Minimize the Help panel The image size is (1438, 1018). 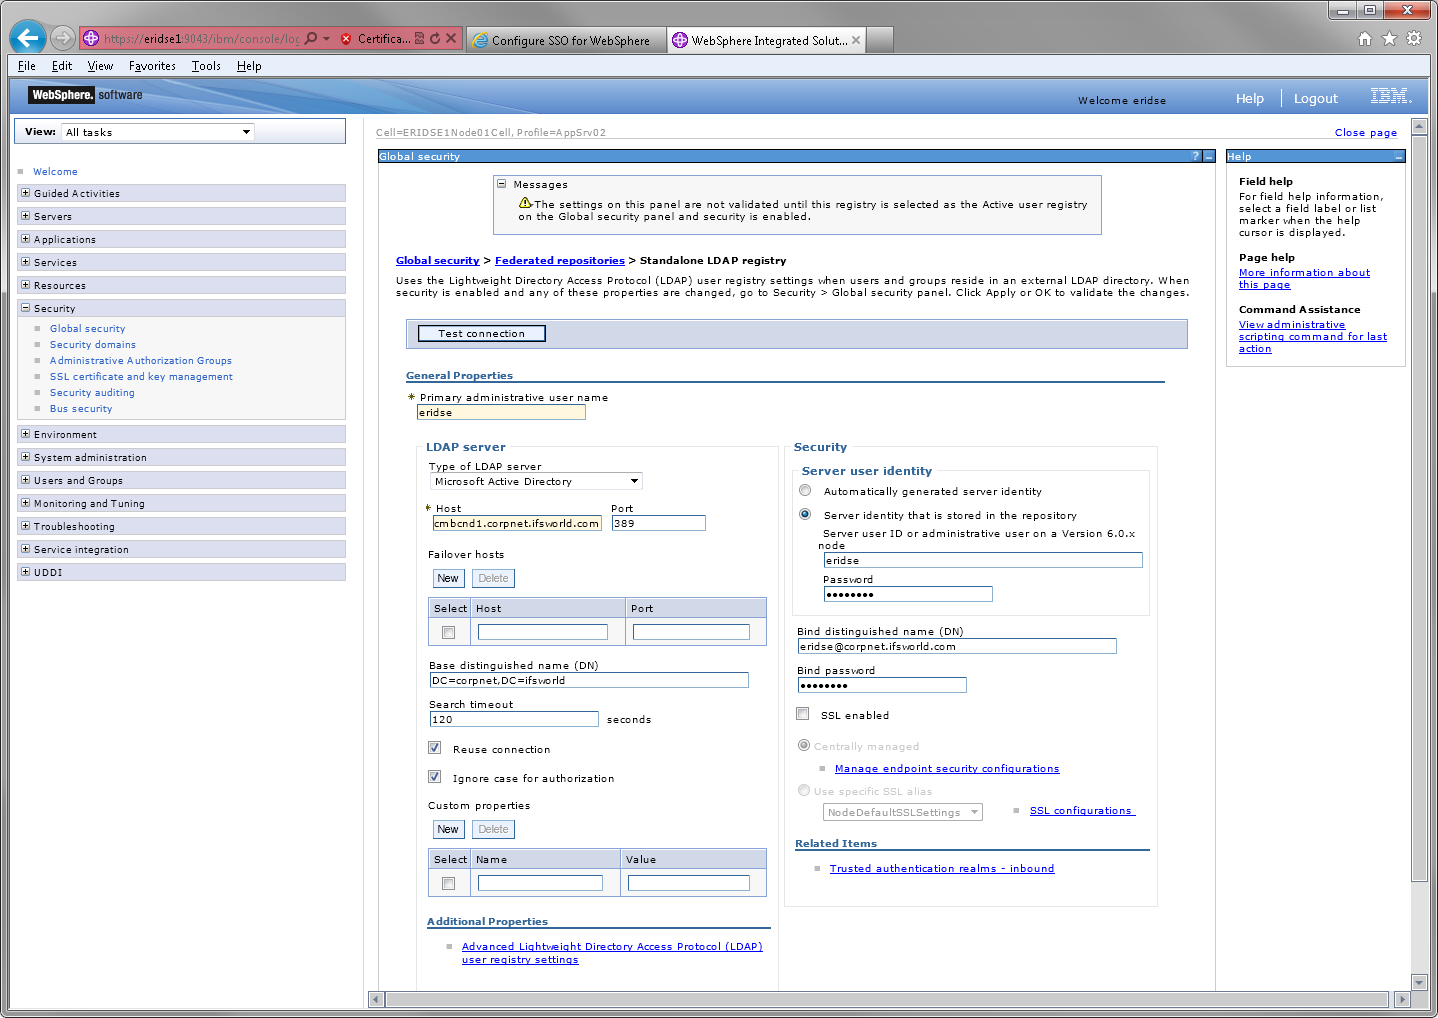[x=1398, y=157]
